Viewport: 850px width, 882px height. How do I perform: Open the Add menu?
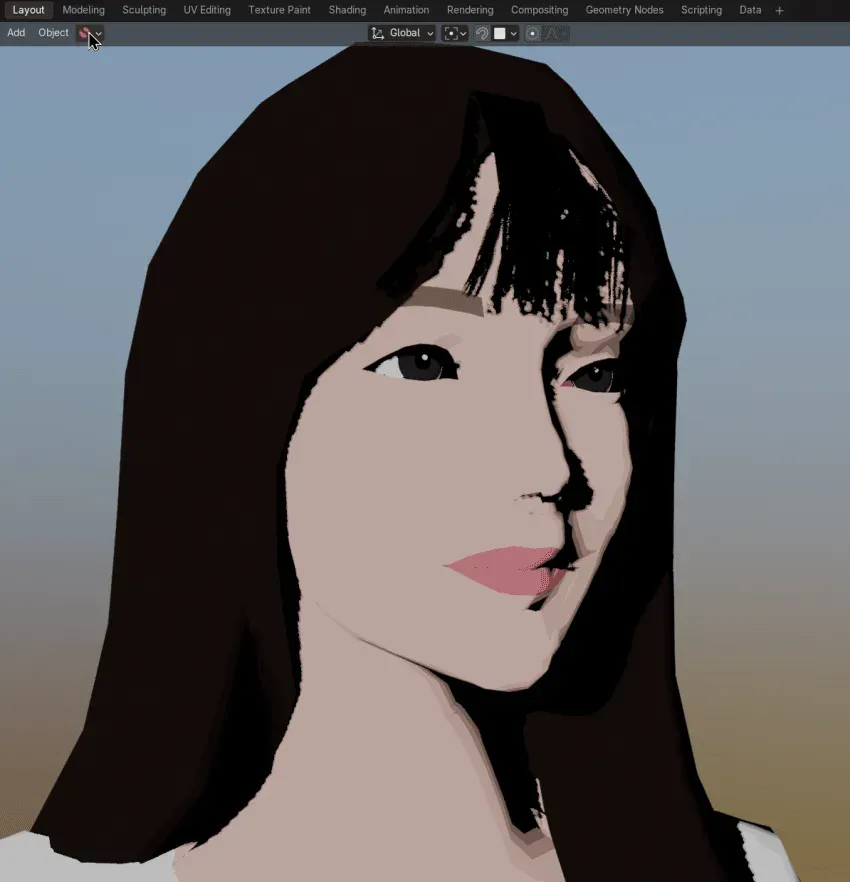point(16,33)
